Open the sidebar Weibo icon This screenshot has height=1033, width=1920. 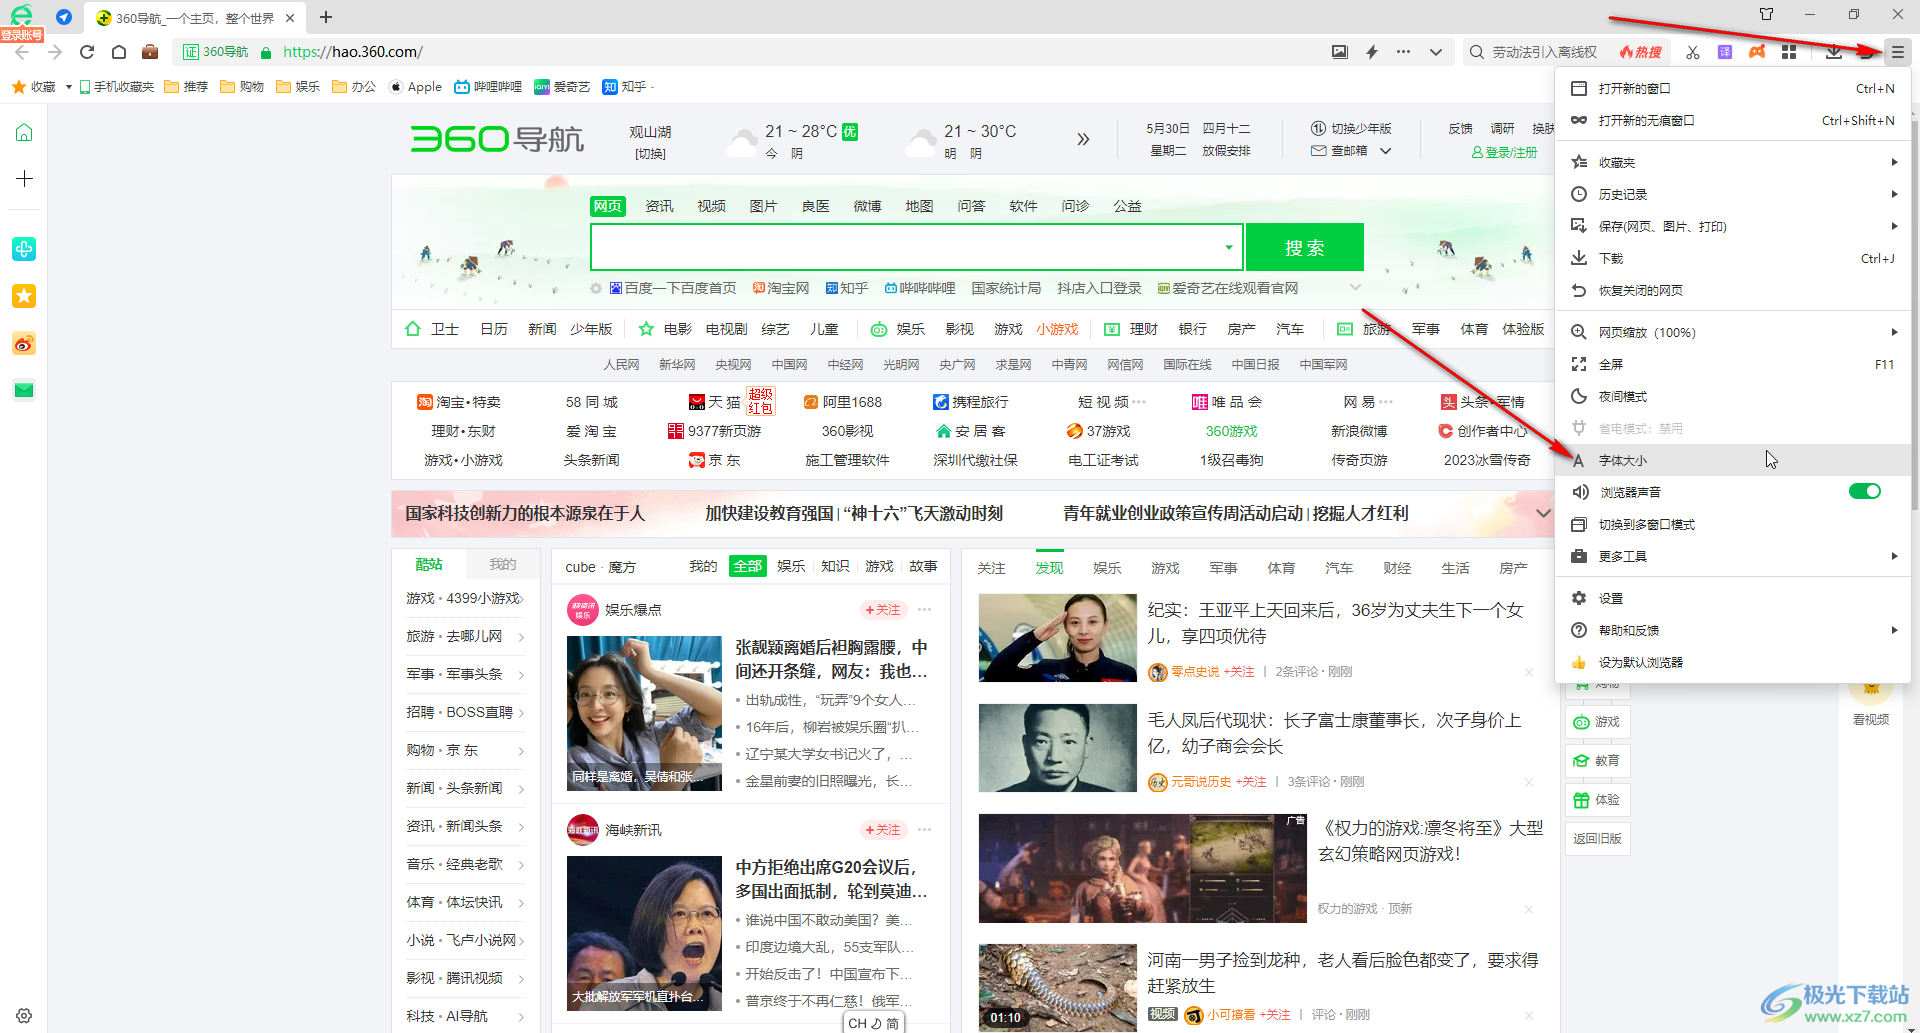[24, 344]
